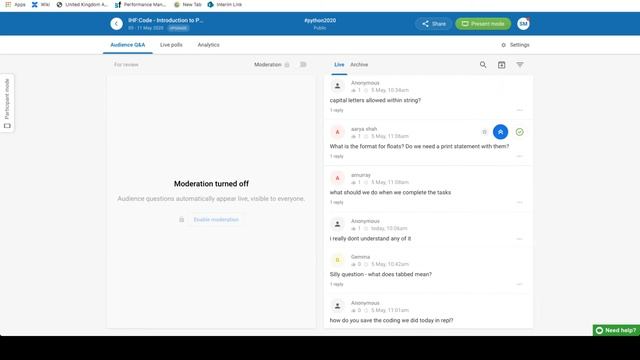Image resolution: width=640 pixels, height=360 pixels.
Task: Open more options on amurray's question
Action: pyautogui.click(x=519, y=202)
